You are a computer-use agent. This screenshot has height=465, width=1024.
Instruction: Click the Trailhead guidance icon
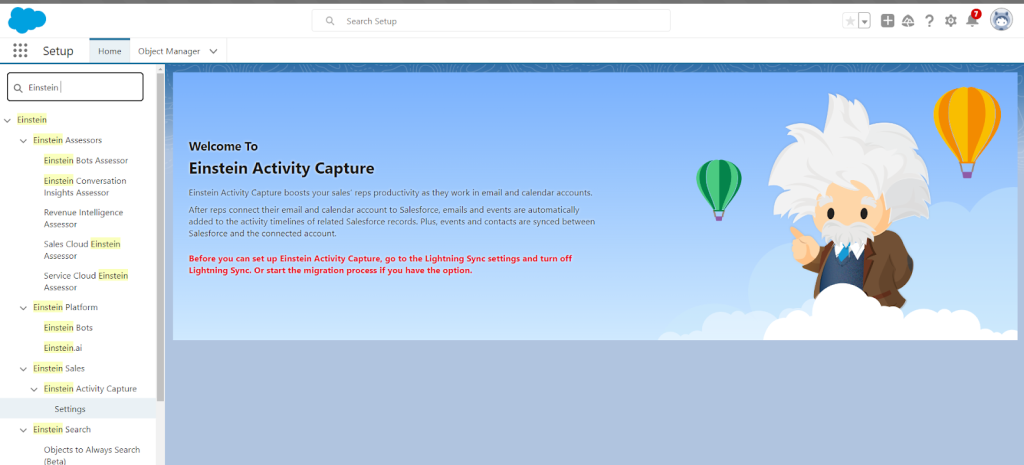(x=908, y=21)
